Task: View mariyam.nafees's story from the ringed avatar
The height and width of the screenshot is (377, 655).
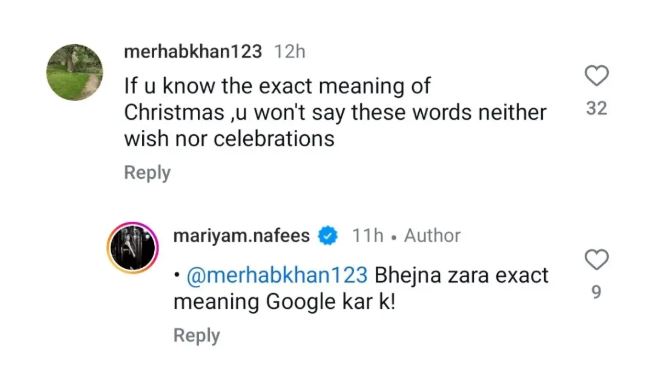Action: coord(133,248)
